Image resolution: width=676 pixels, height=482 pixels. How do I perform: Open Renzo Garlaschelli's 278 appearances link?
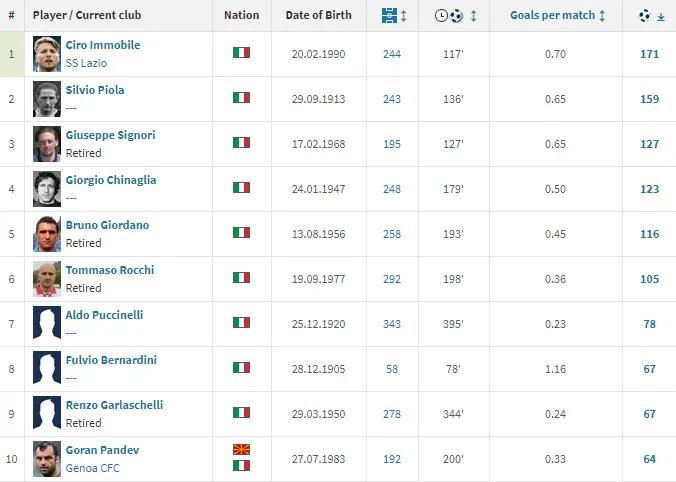coord(392,413)
